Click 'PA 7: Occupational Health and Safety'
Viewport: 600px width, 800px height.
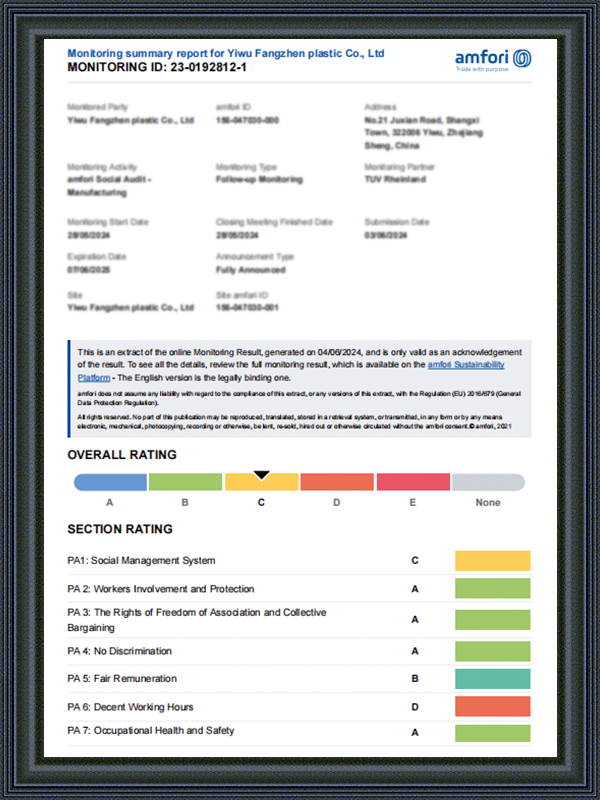[x=151, y=731]
